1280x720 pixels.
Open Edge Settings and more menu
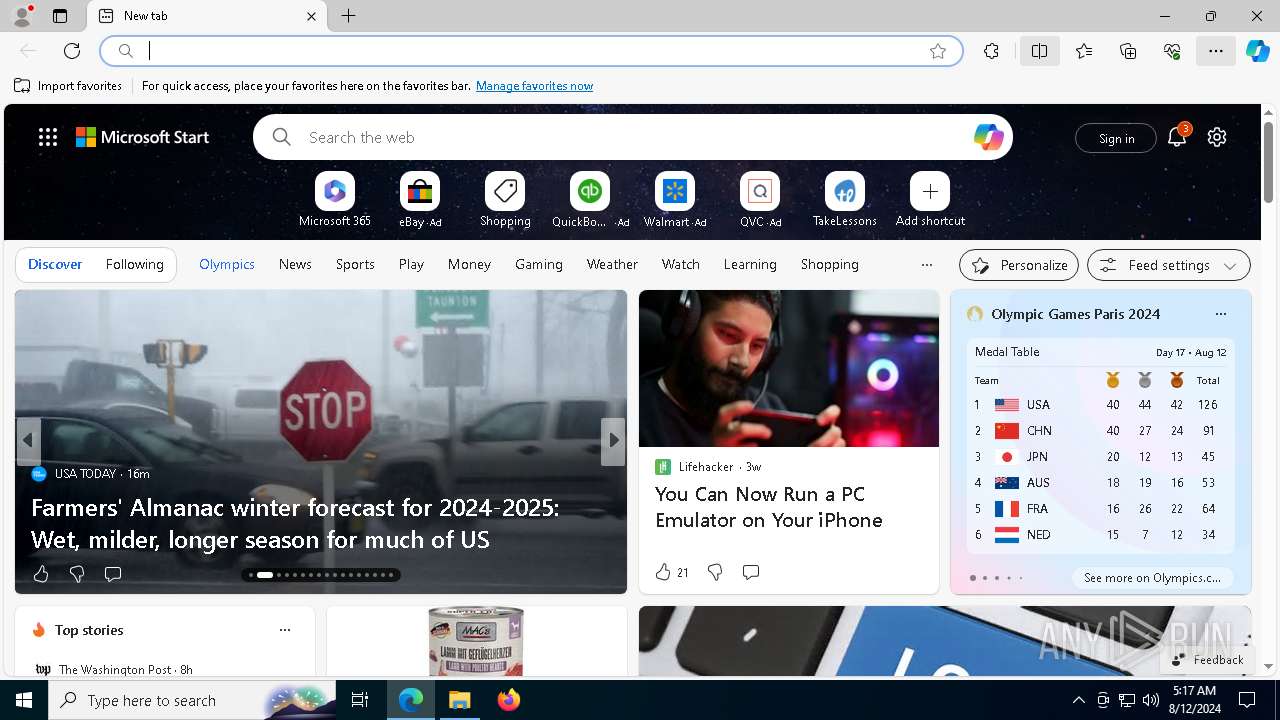click(x=1216, y=51)
